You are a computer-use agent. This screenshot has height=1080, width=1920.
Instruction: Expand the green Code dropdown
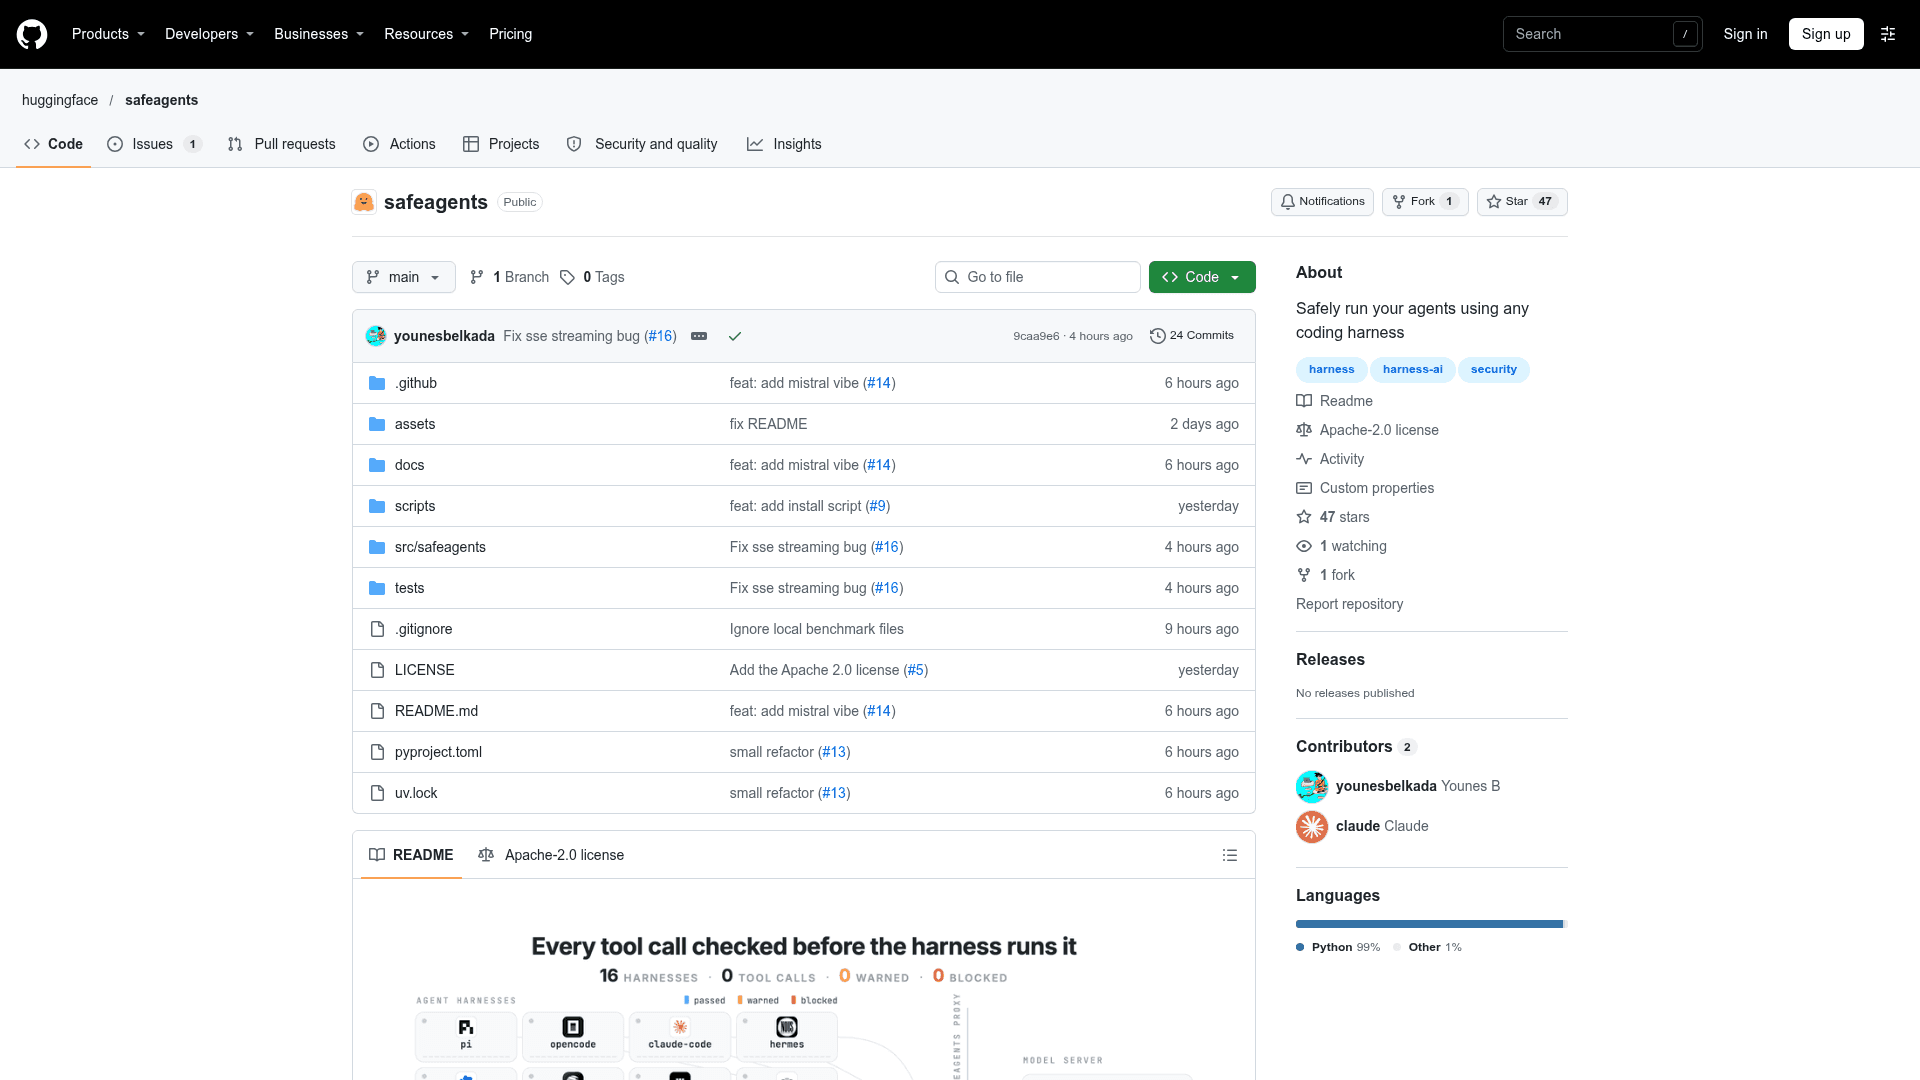point(1202,277)
